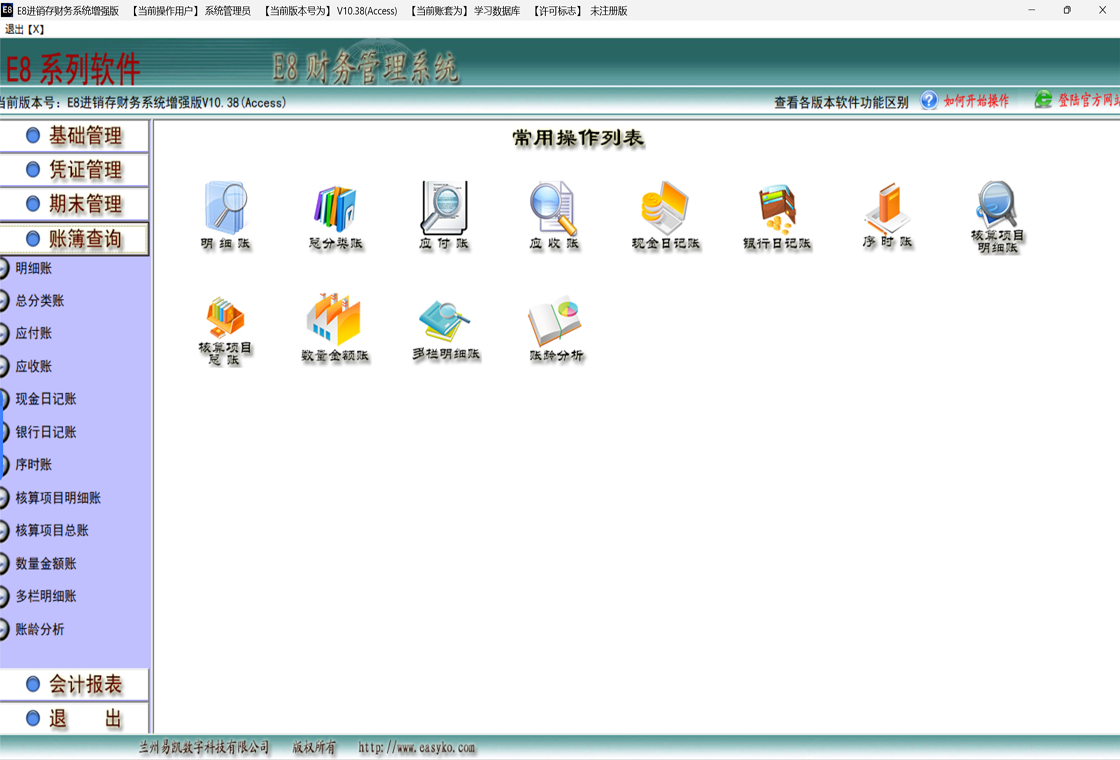Select 应收账 in the sidebar list
The image size is (1120, 760).
tap(33, 366)
